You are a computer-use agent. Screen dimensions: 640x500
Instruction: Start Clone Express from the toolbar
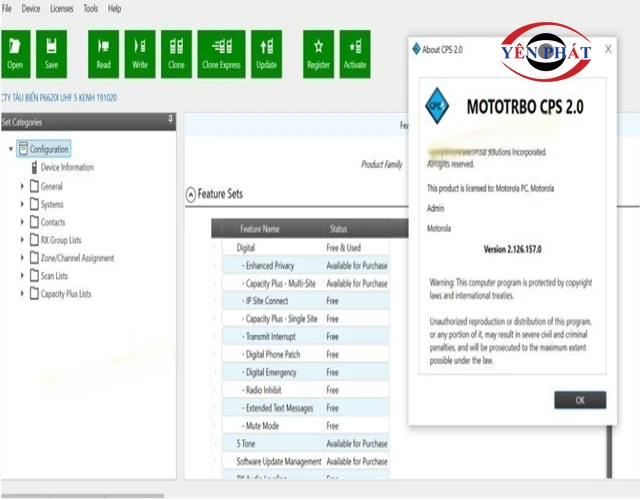(221, 54)
